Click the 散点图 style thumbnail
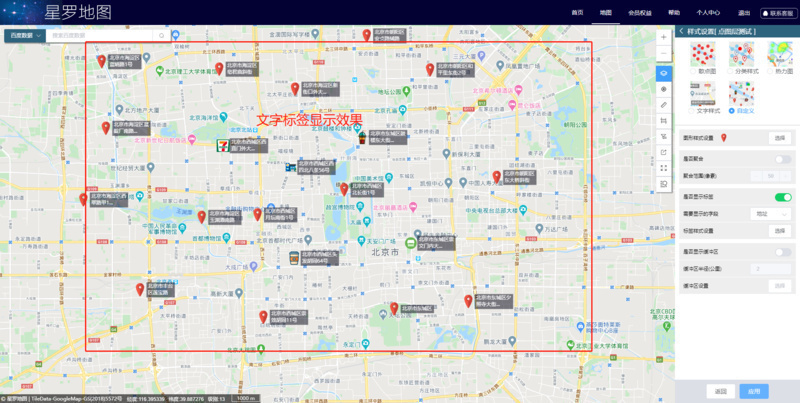800x403 pixels. click(703, 54)
